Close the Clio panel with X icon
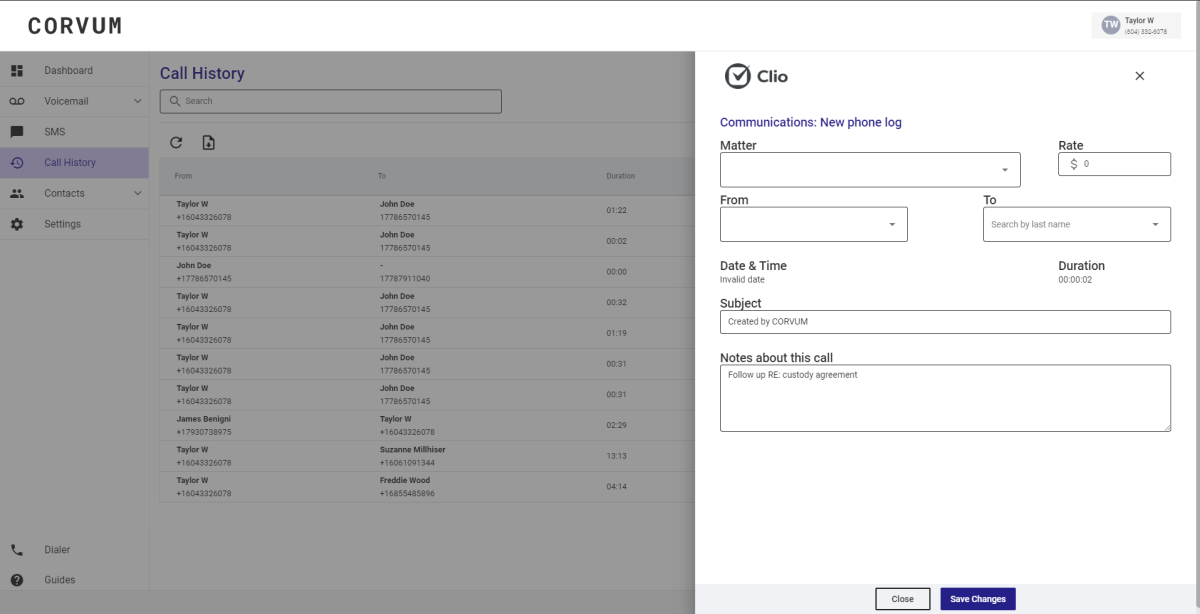 tap(1139, 76)
